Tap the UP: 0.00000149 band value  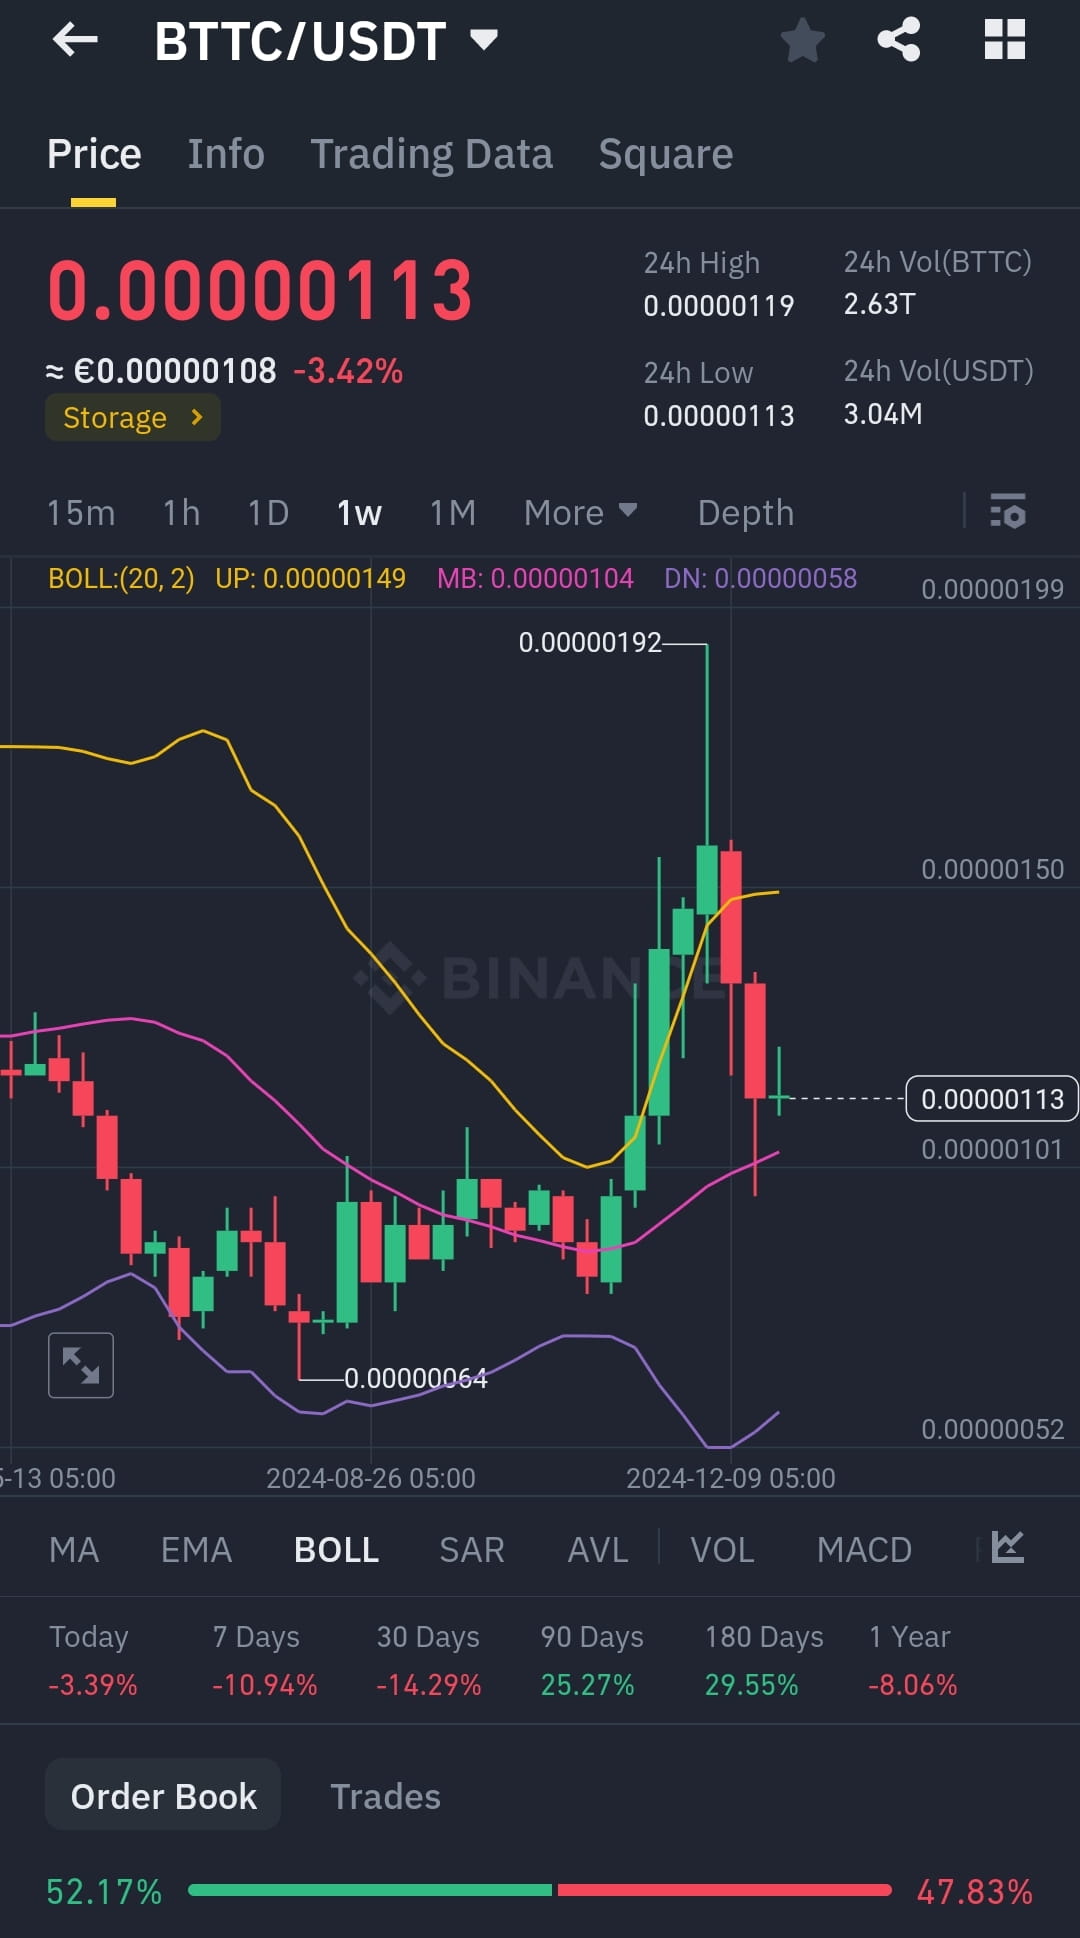[310, 578]
